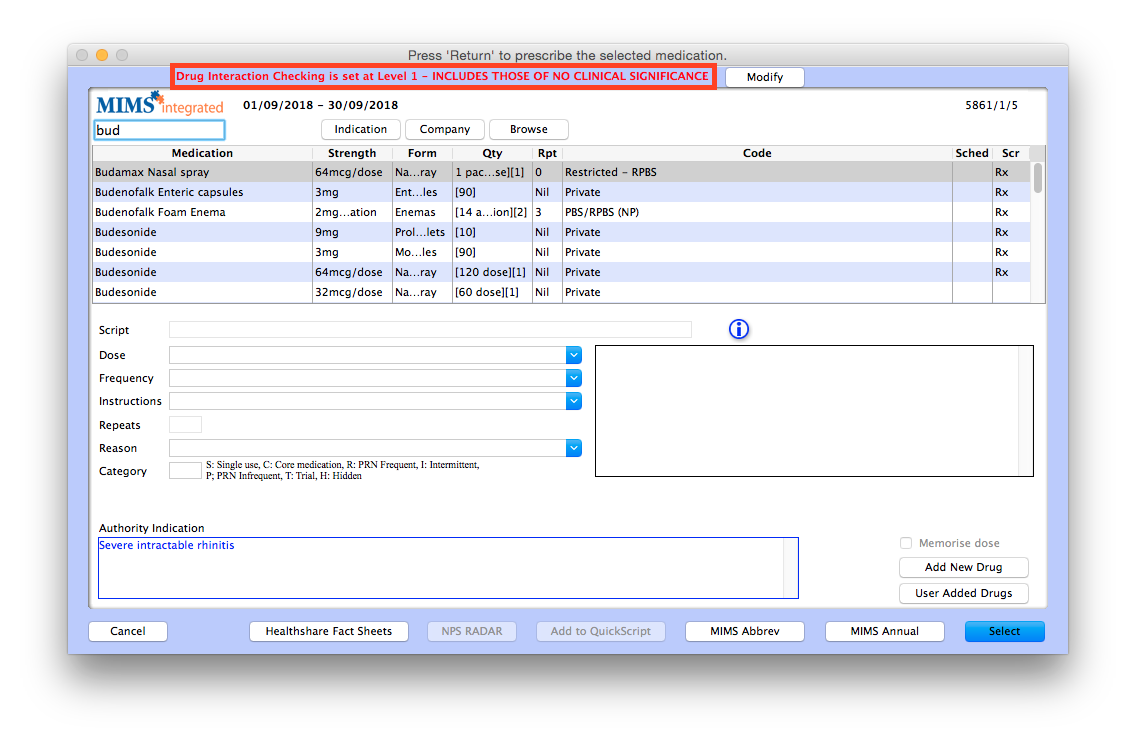View User Added Drugs
This screenshot has width=1136, height=746.
coord(963,593)
